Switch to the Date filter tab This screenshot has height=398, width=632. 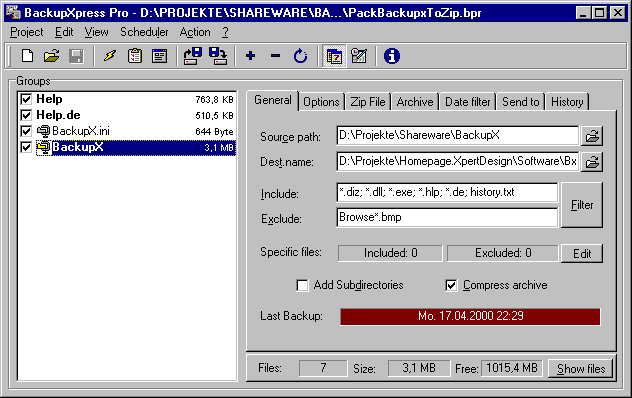point(468,102)
